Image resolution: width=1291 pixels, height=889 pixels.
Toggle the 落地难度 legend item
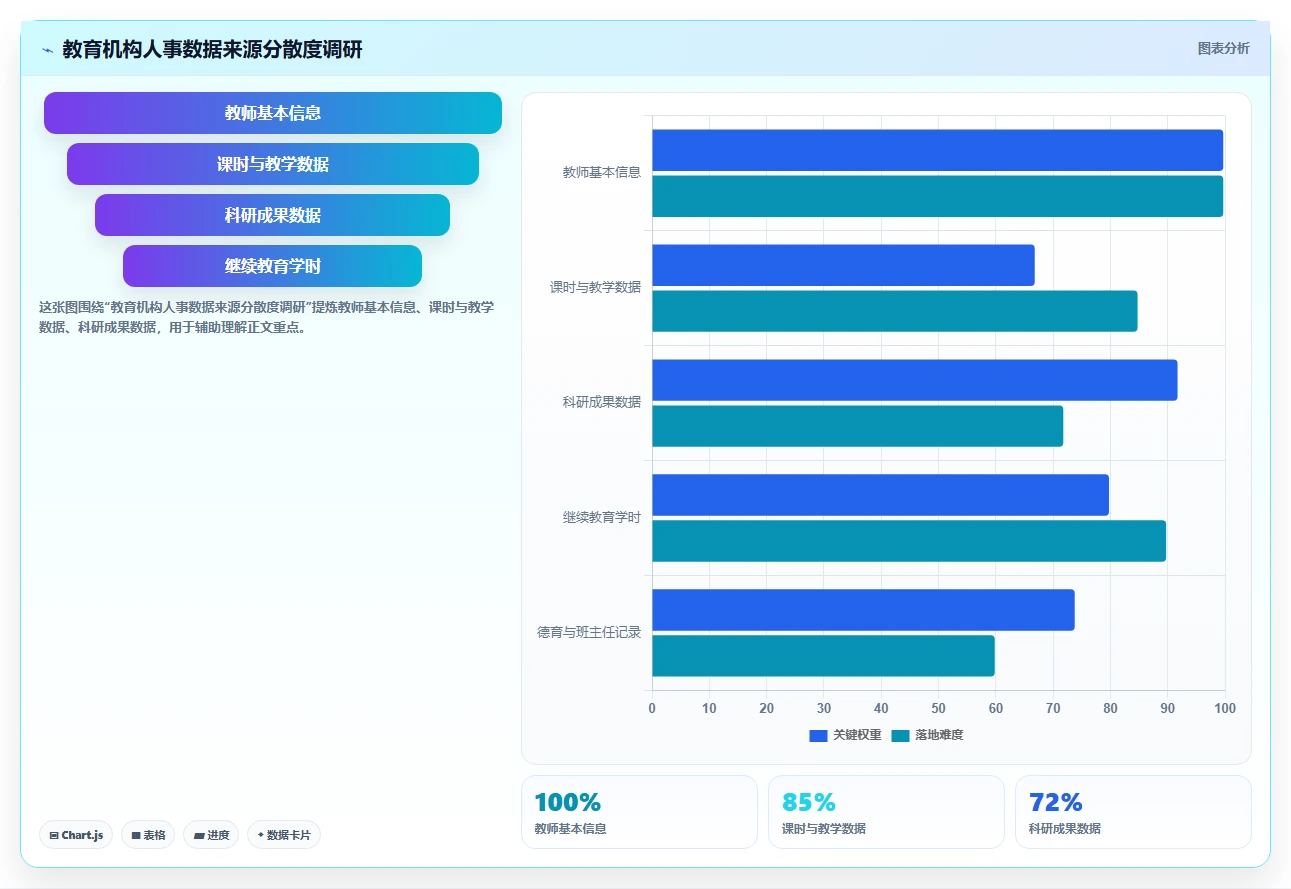click(x=927, y=735)
